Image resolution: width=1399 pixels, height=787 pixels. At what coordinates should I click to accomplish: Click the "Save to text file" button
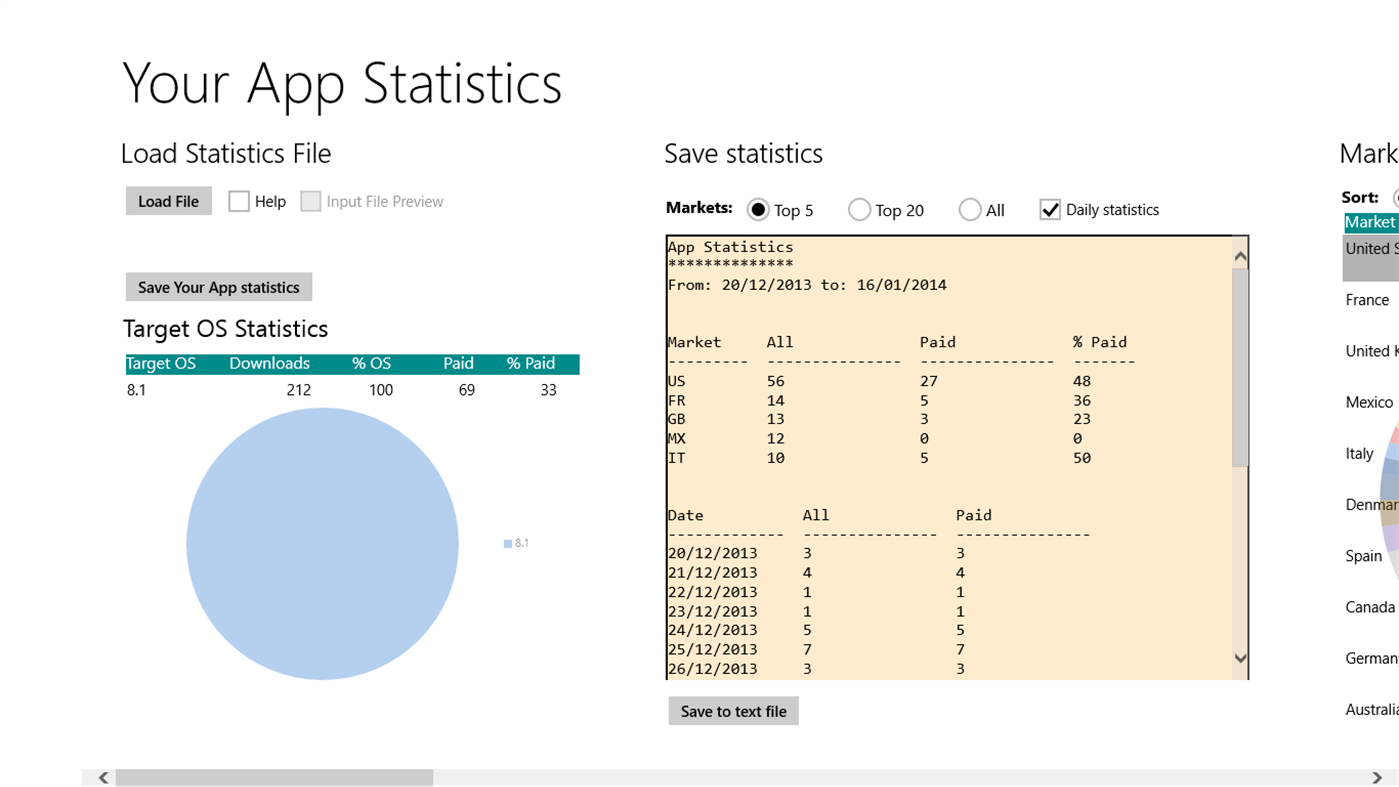pyautogui.click(x=733, y=710)
